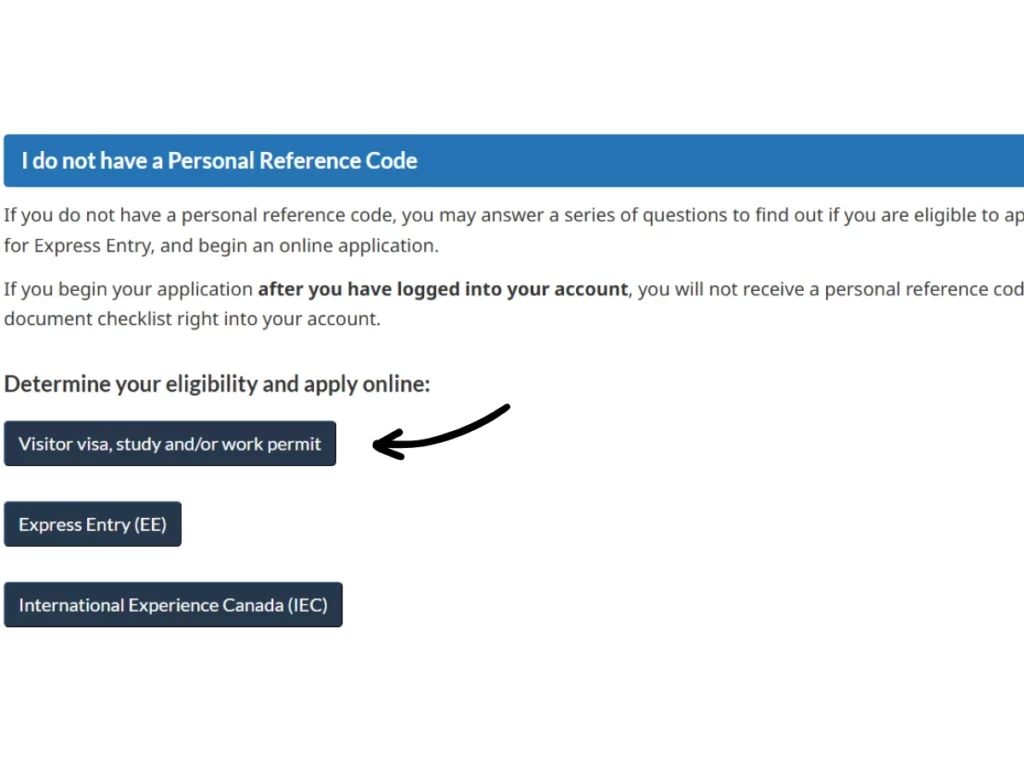This screenshot has width=1024, height=768.
Task: Click the arrowhead pointing at the Visitor visa button
Action: [x=386, y=445]
